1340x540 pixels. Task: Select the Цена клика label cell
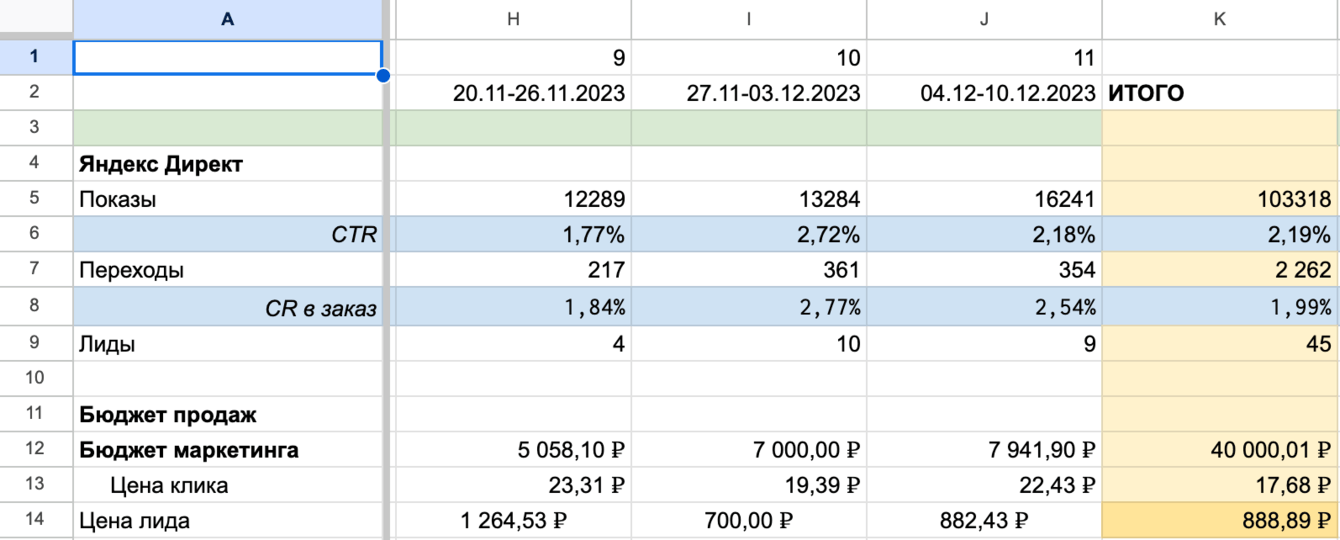[x=228, y=486]
